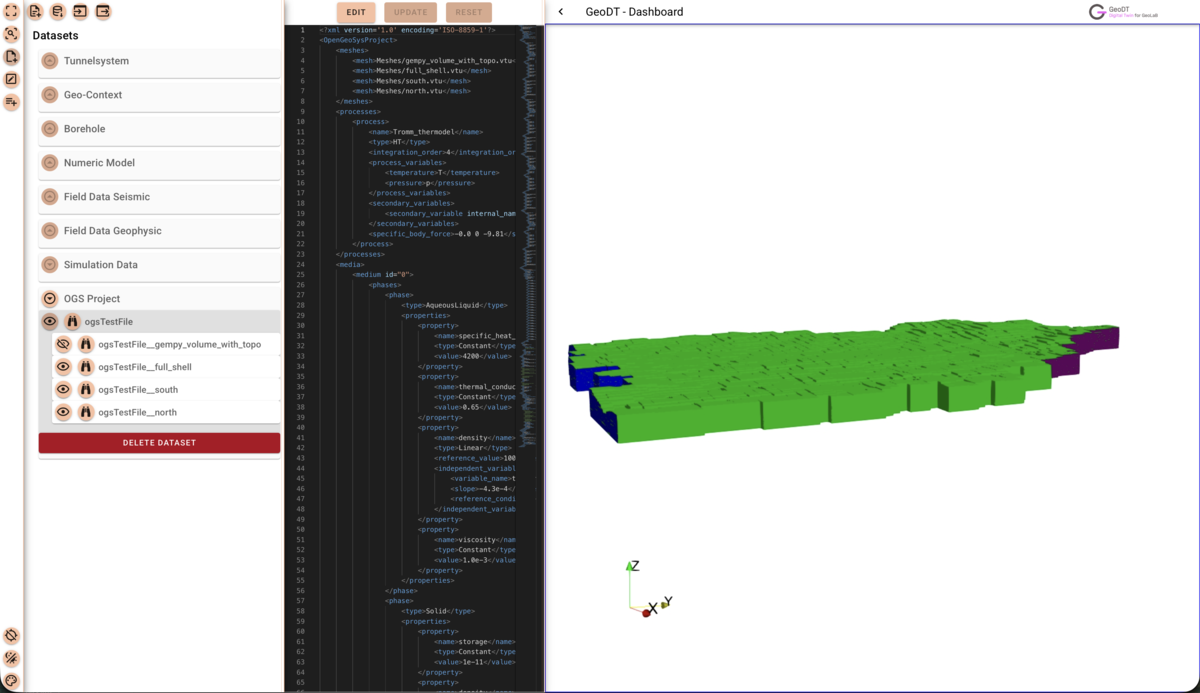This screenshot has height=693, width=1200.
Task: Click the export arrow-out icon above Datasets
Action: tap(102, 11)
